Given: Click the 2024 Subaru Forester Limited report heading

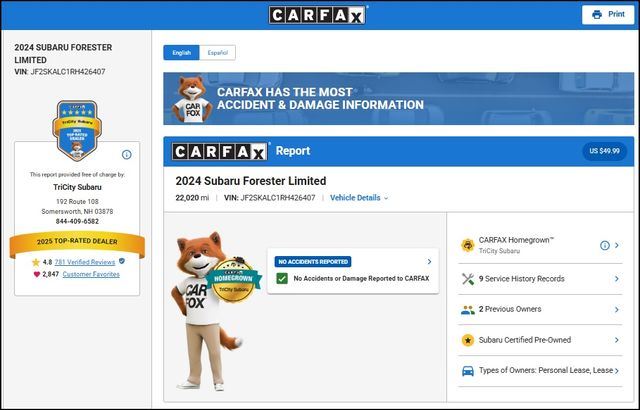Looking at the screenshot, I should tap(251, 181).
